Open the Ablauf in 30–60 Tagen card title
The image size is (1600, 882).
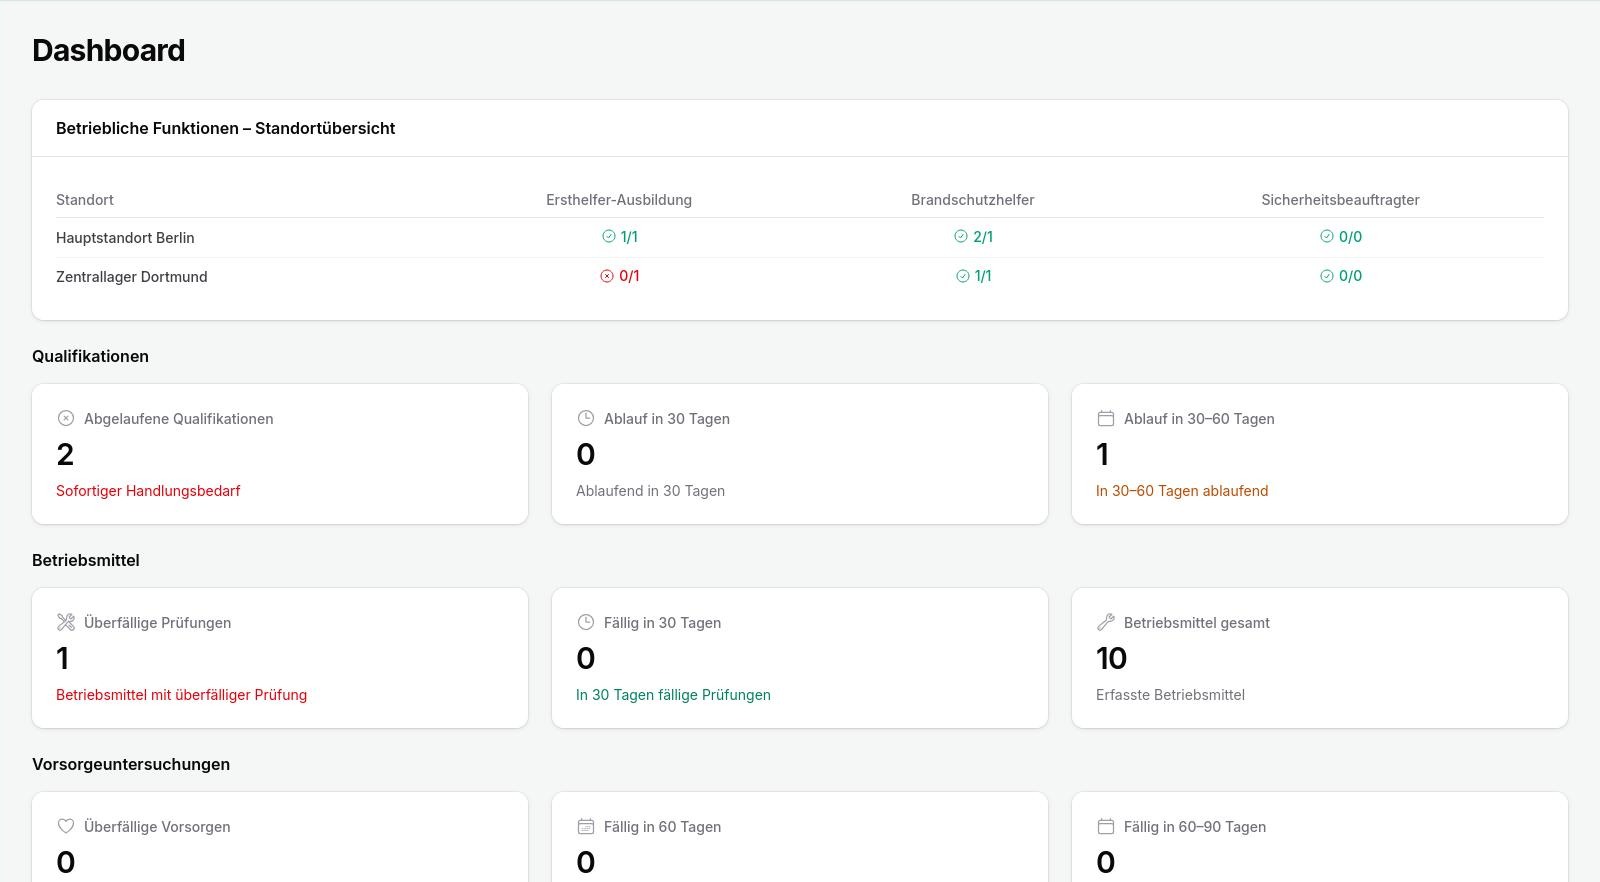click(1199, 419)
